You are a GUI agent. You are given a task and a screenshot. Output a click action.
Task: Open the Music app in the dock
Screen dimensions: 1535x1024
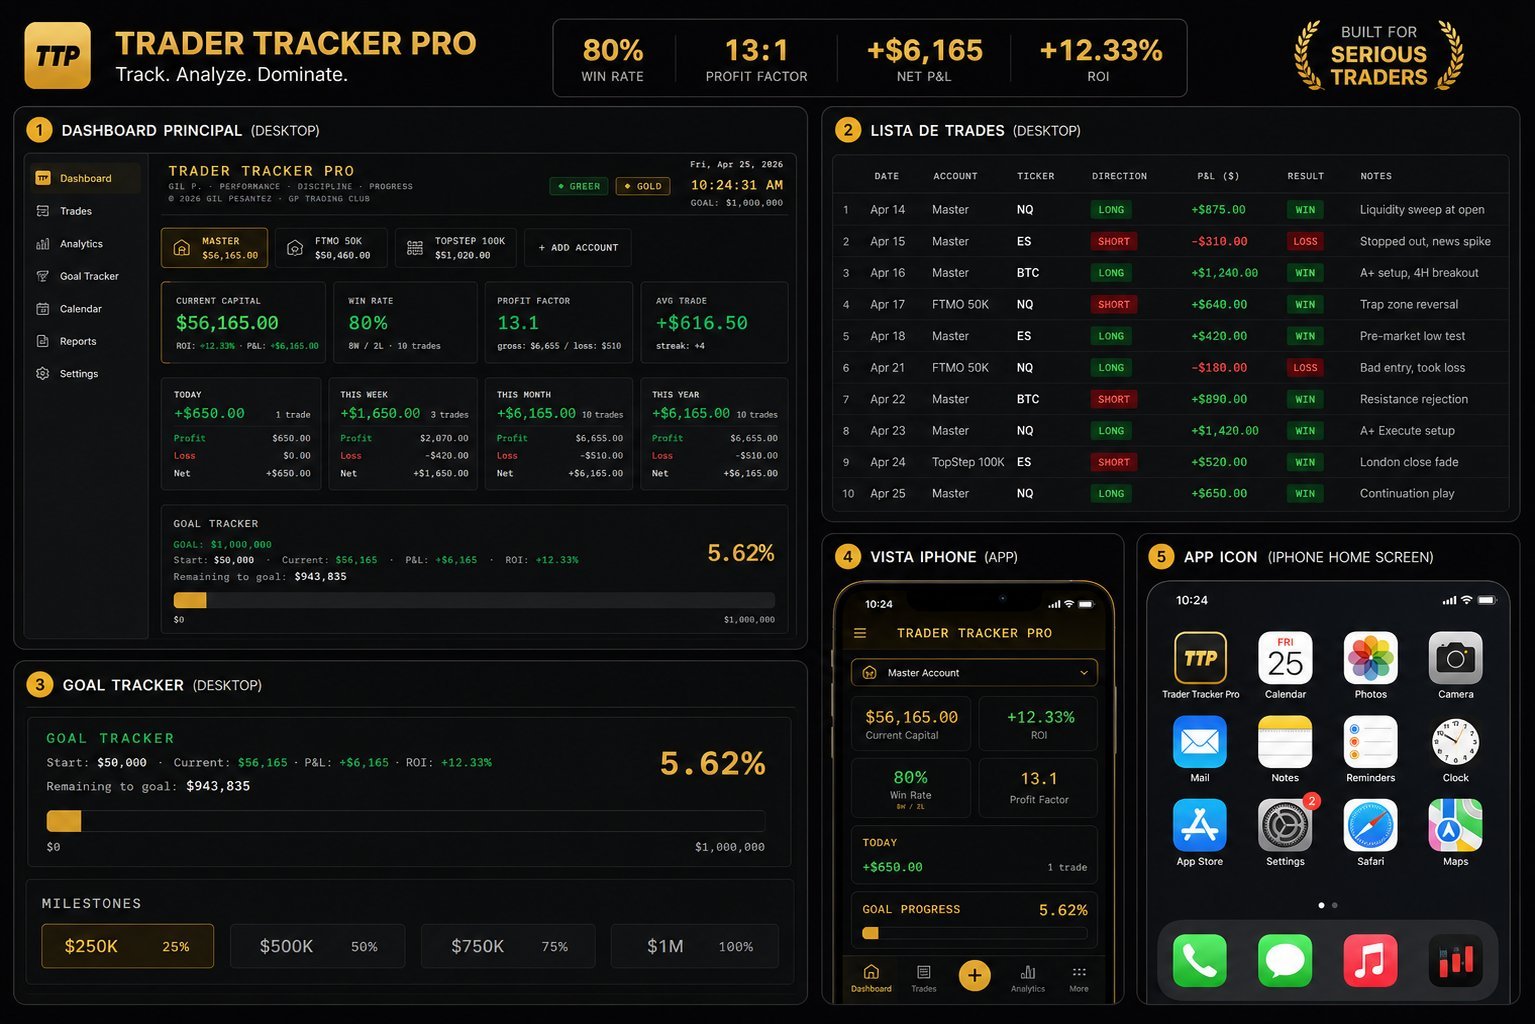click(1370, 961)
